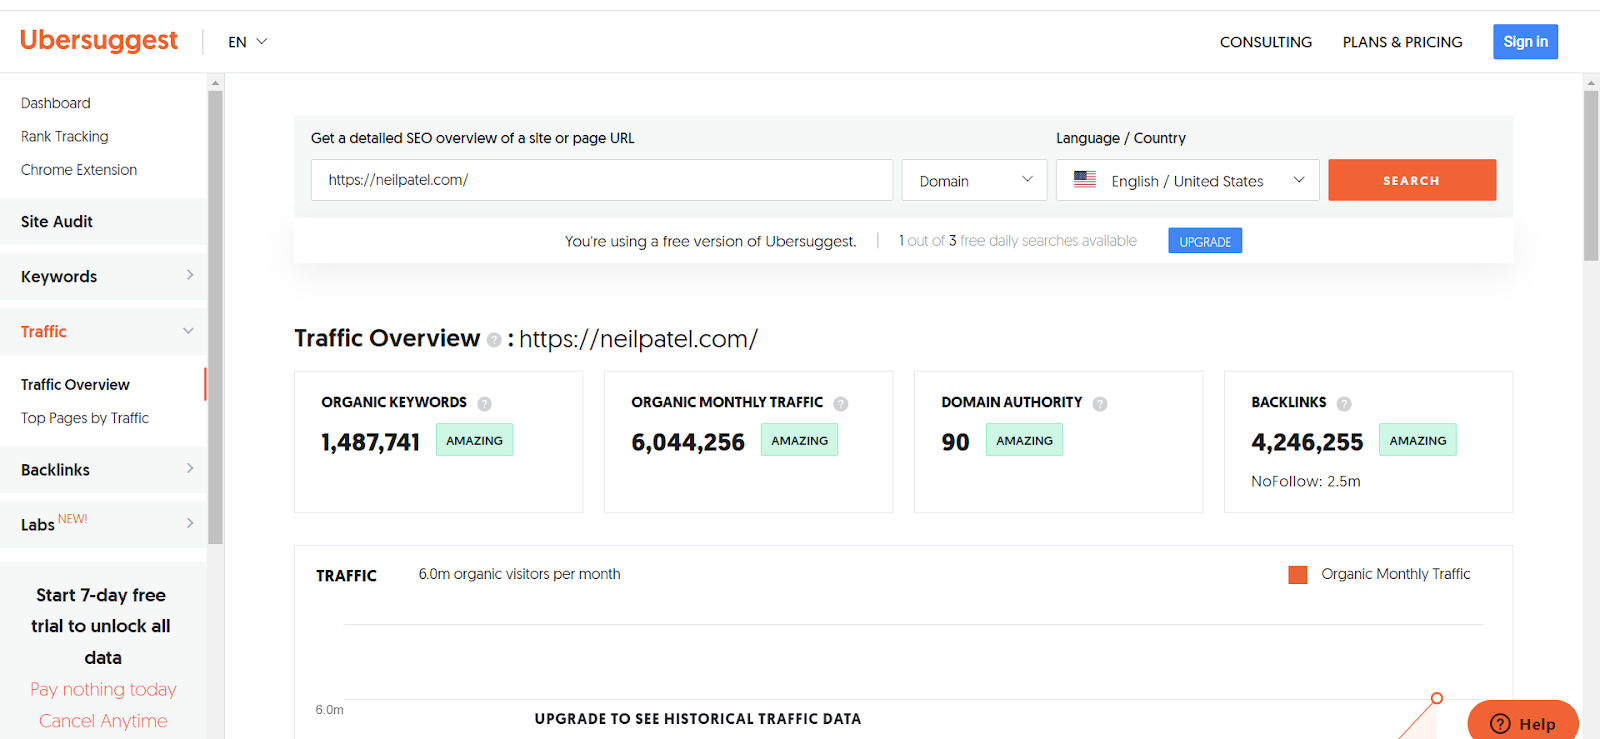Viewport: 1600px width, 739px height.
Task: Open the Domain type dropdown
Action: [974, 180]
